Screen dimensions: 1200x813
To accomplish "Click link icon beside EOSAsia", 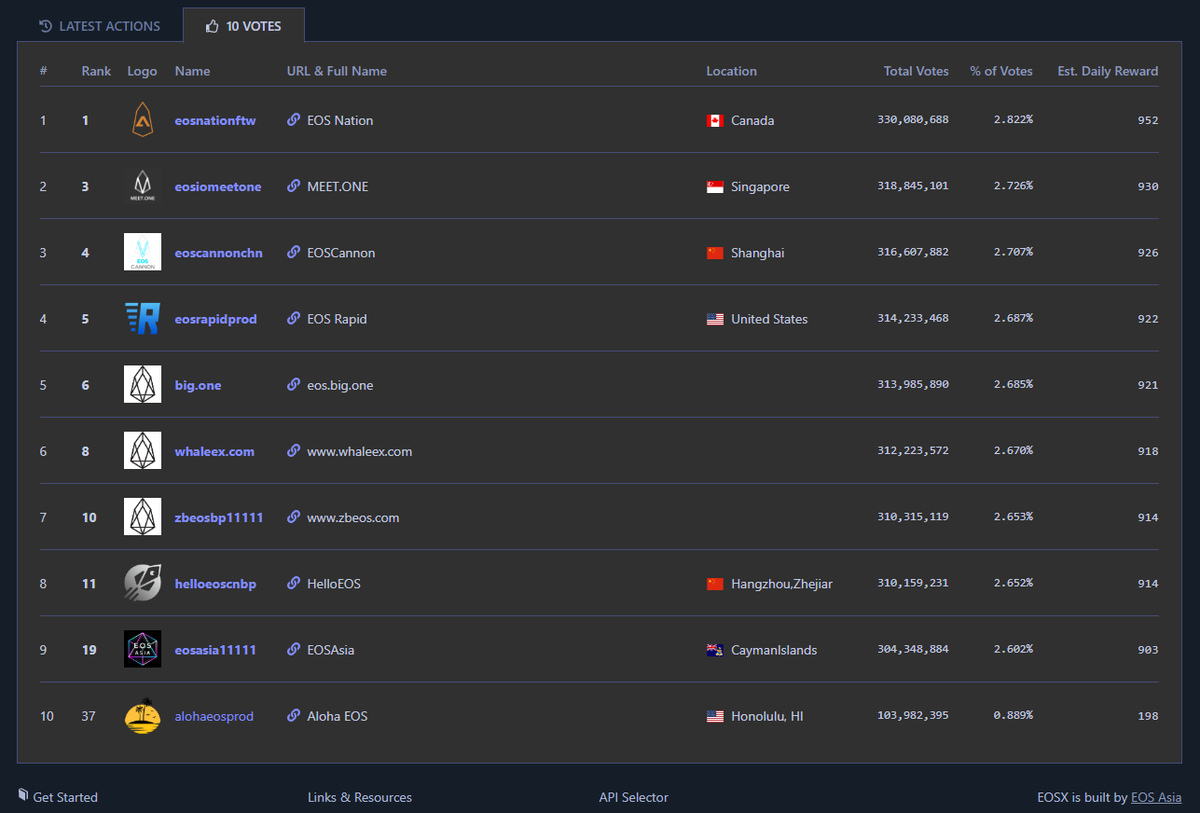I will [293, 649].
